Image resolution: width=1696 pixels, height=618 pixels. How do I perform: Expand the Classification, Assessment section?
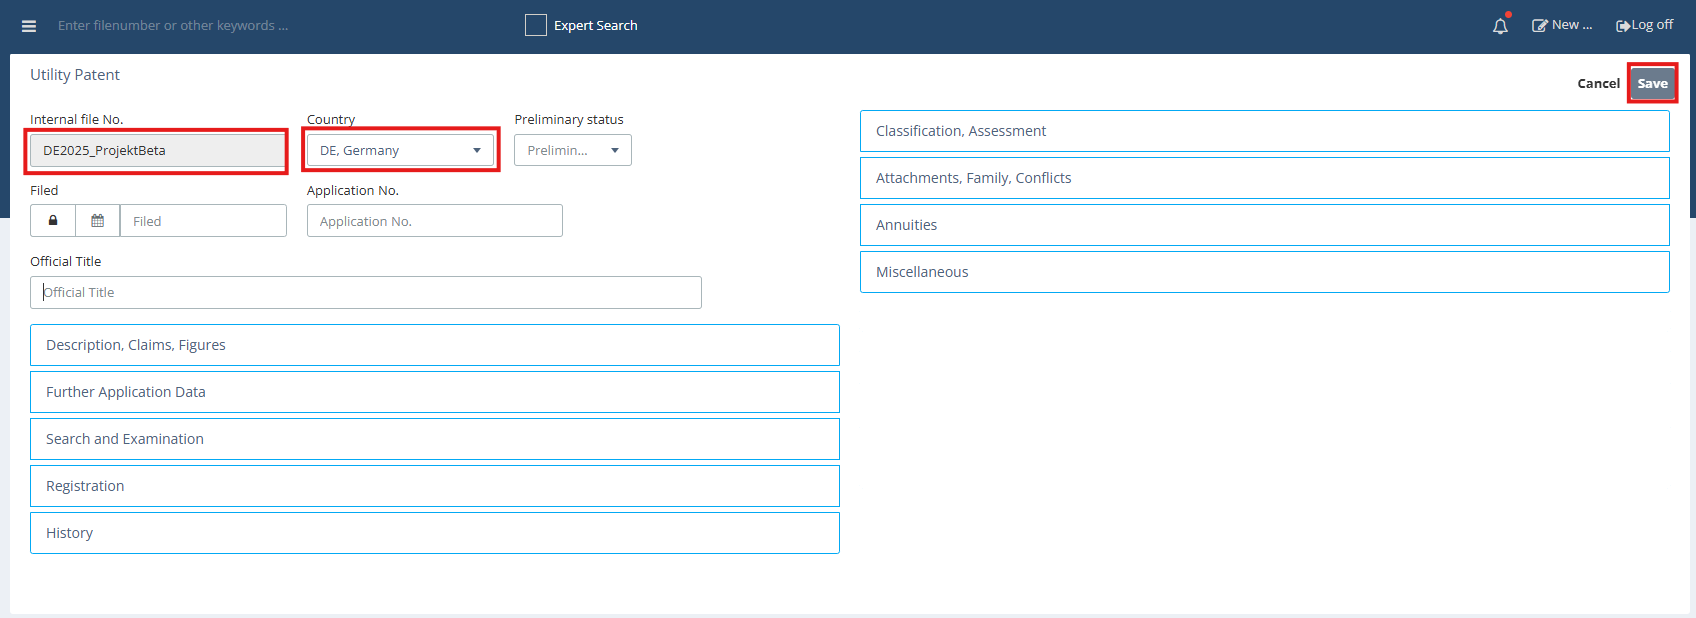[x=1264, y=131]
